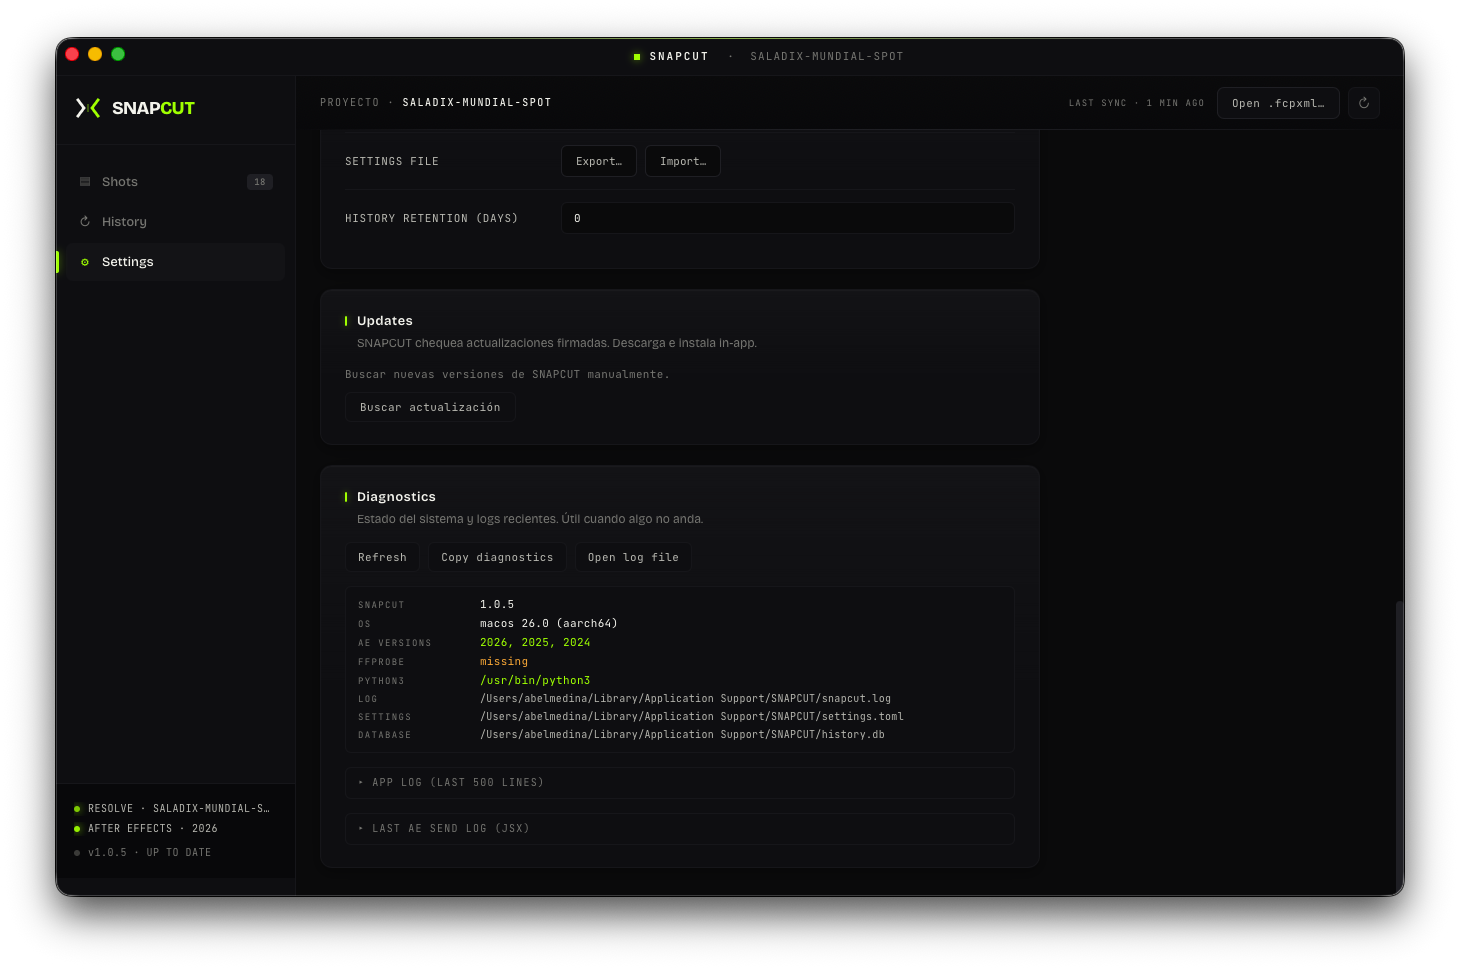Click the snapcut.log path

point(685,699)
